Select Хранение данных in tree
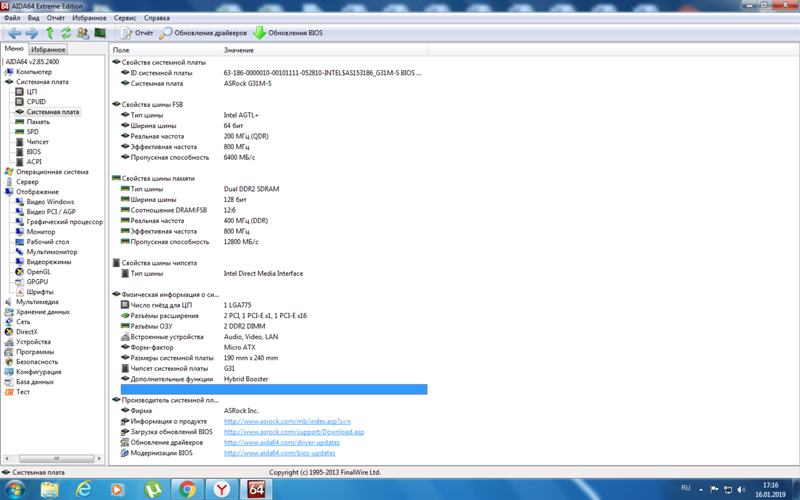This screenshot has height=500, width=800. click(x=43, y=312)
